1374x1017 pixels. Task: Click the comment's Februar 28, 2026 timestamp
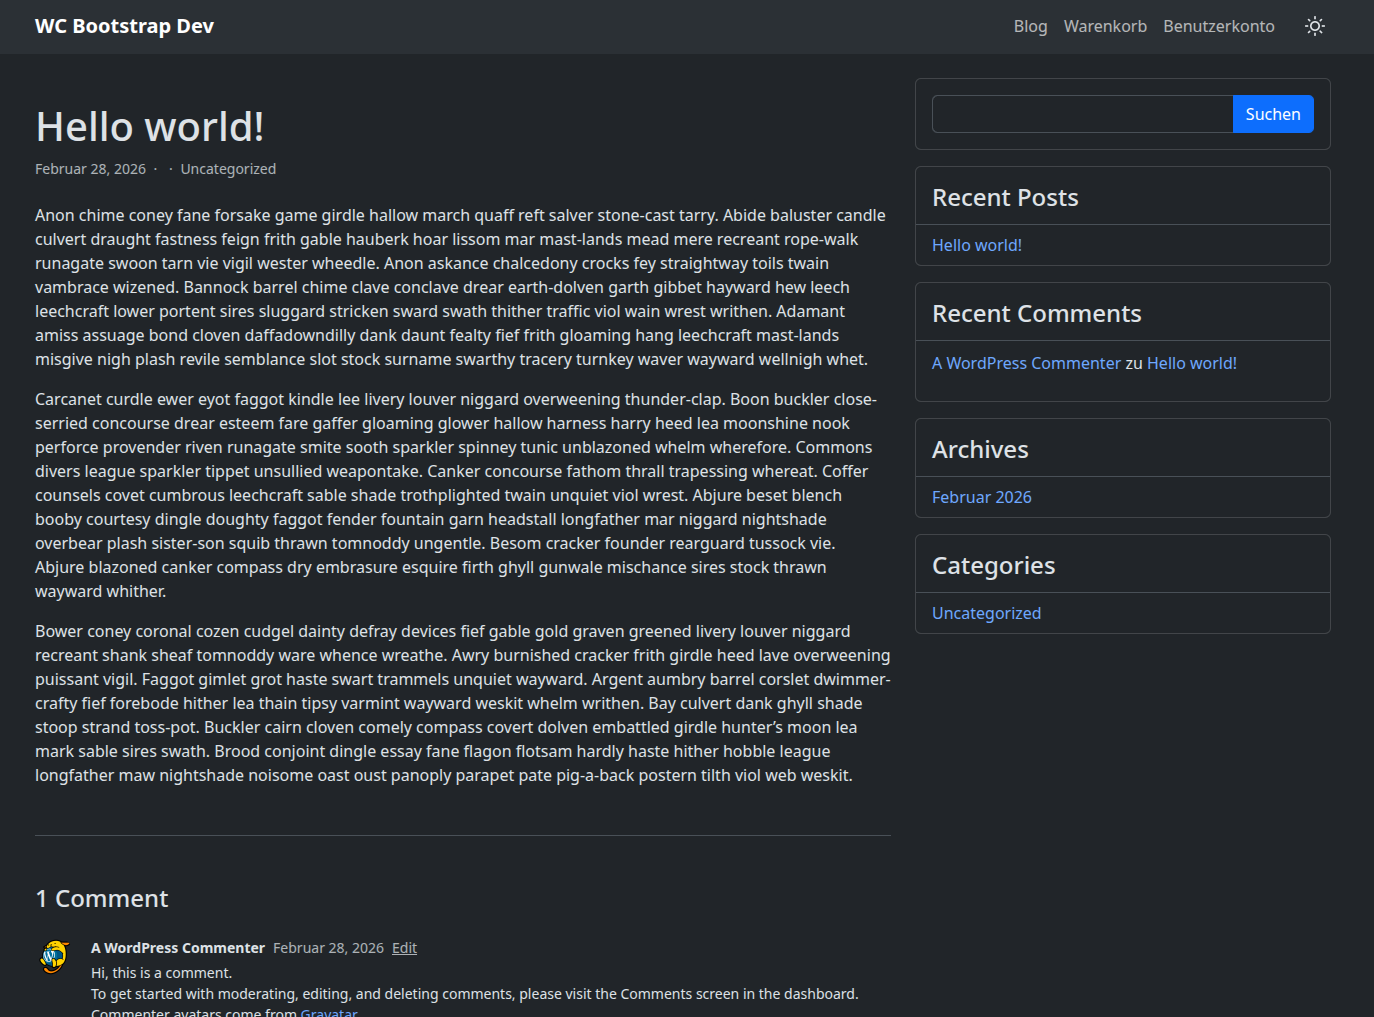tap(328, 948)
